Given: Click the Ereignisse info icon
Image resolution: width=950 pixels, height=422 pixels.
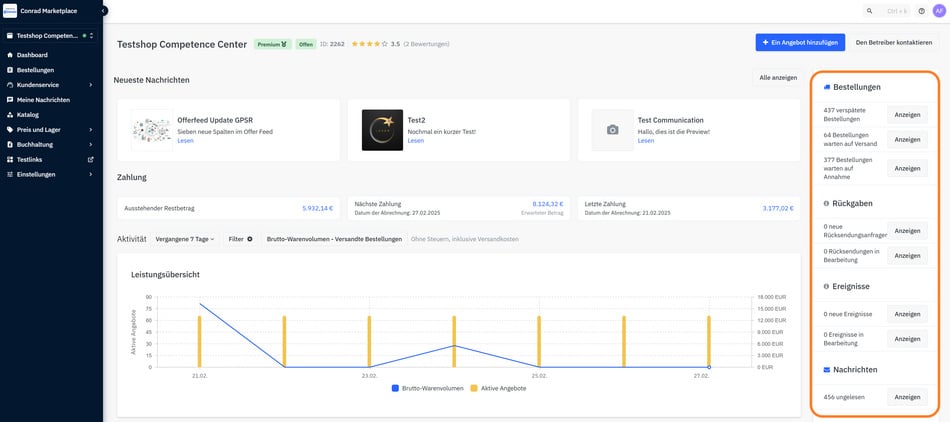Looking at the screenshot, I should point(826,286).
